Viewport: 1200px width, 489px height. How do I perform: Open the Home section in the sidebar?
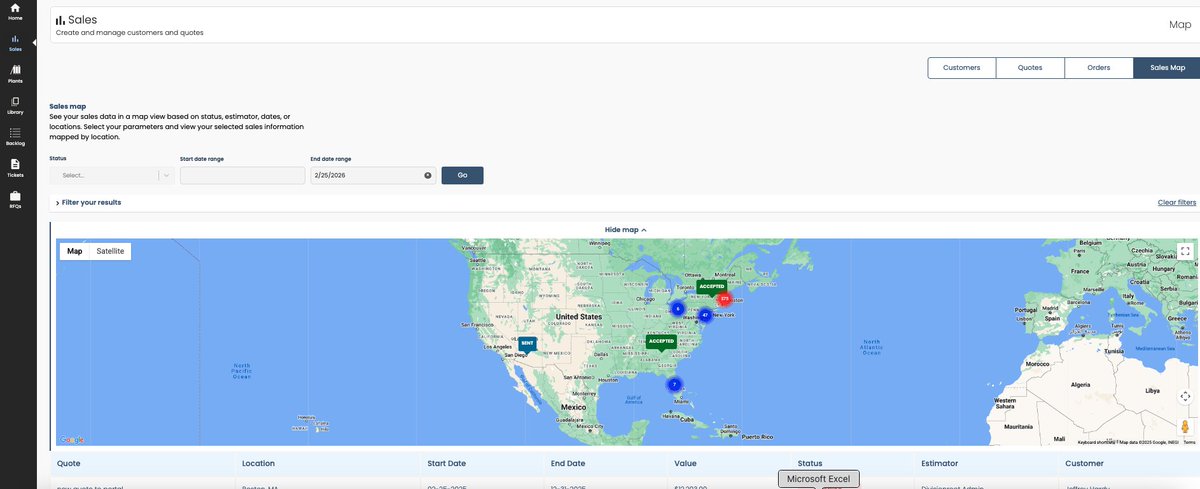[x=15, y=12]
